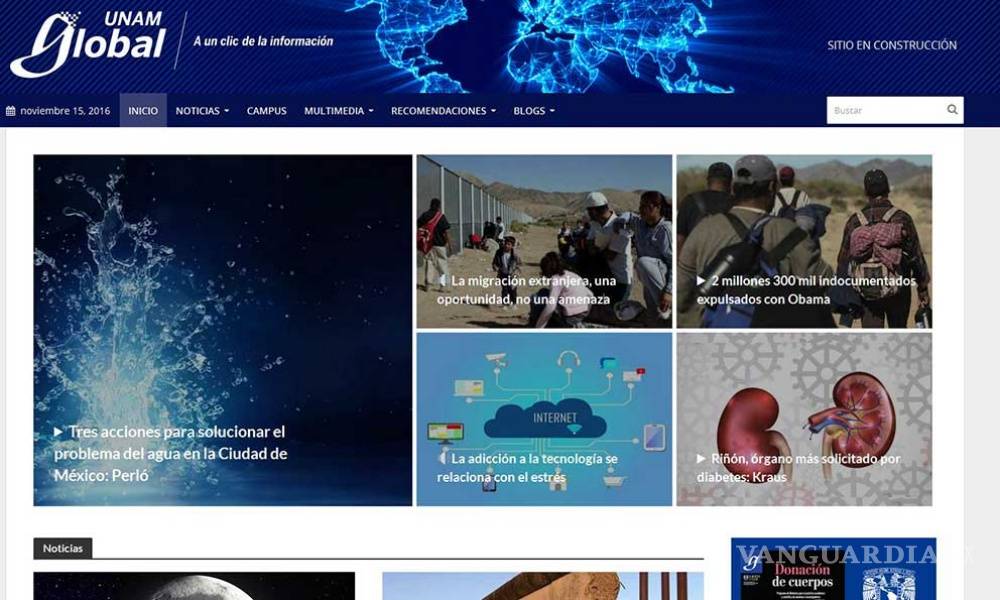Open adicción a la tecnología article
Screen dimensions: 1000x600
click(x=527, y=467)
